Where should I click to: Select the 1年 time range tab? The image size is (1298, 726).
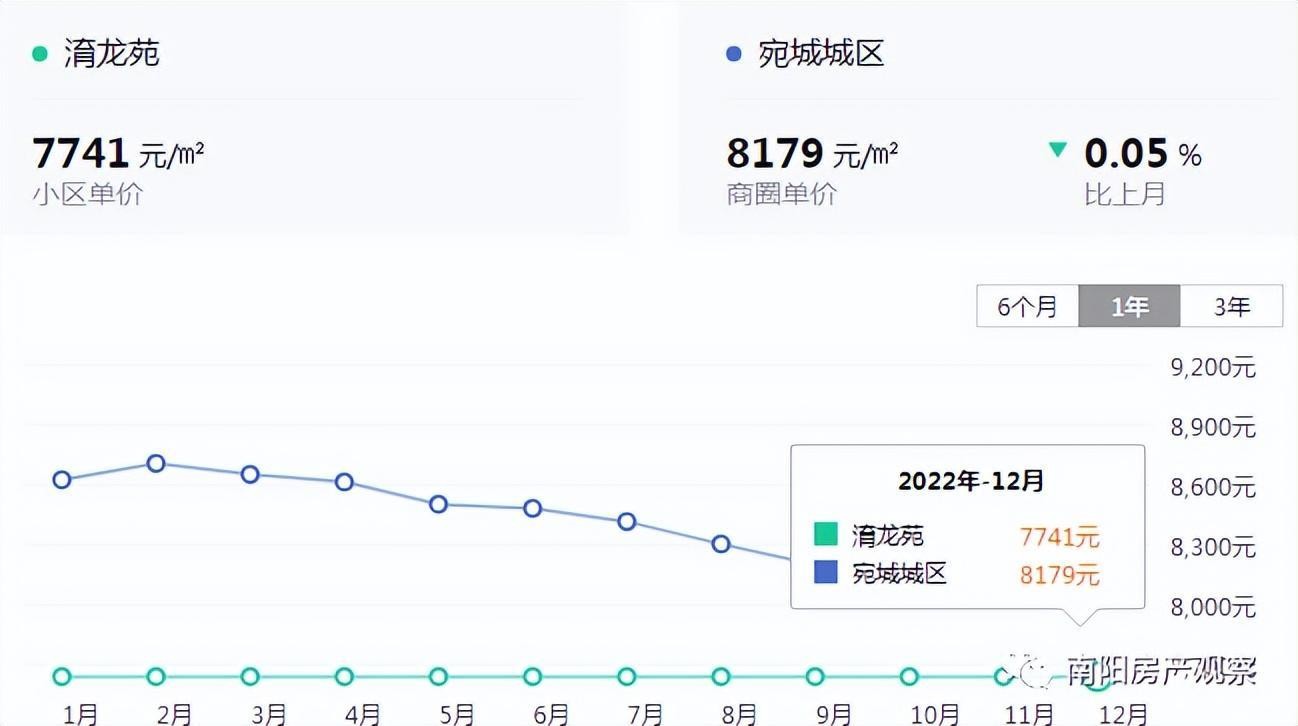coord(1129,306)
